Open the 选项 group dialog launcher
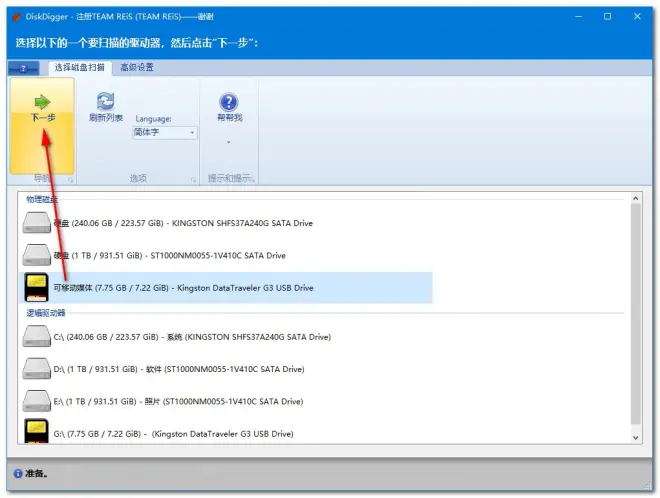660x498 pixels. pyautogui.click(x=193, y=180)
